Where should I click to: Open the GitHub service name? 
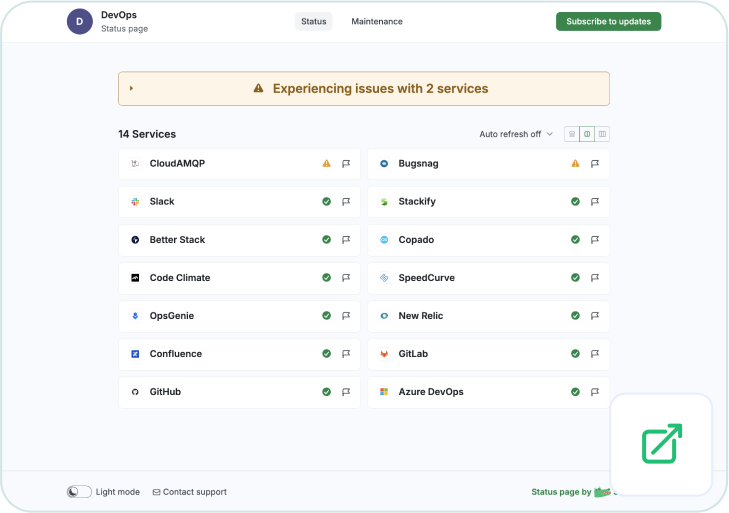click(x=165, y=392)
